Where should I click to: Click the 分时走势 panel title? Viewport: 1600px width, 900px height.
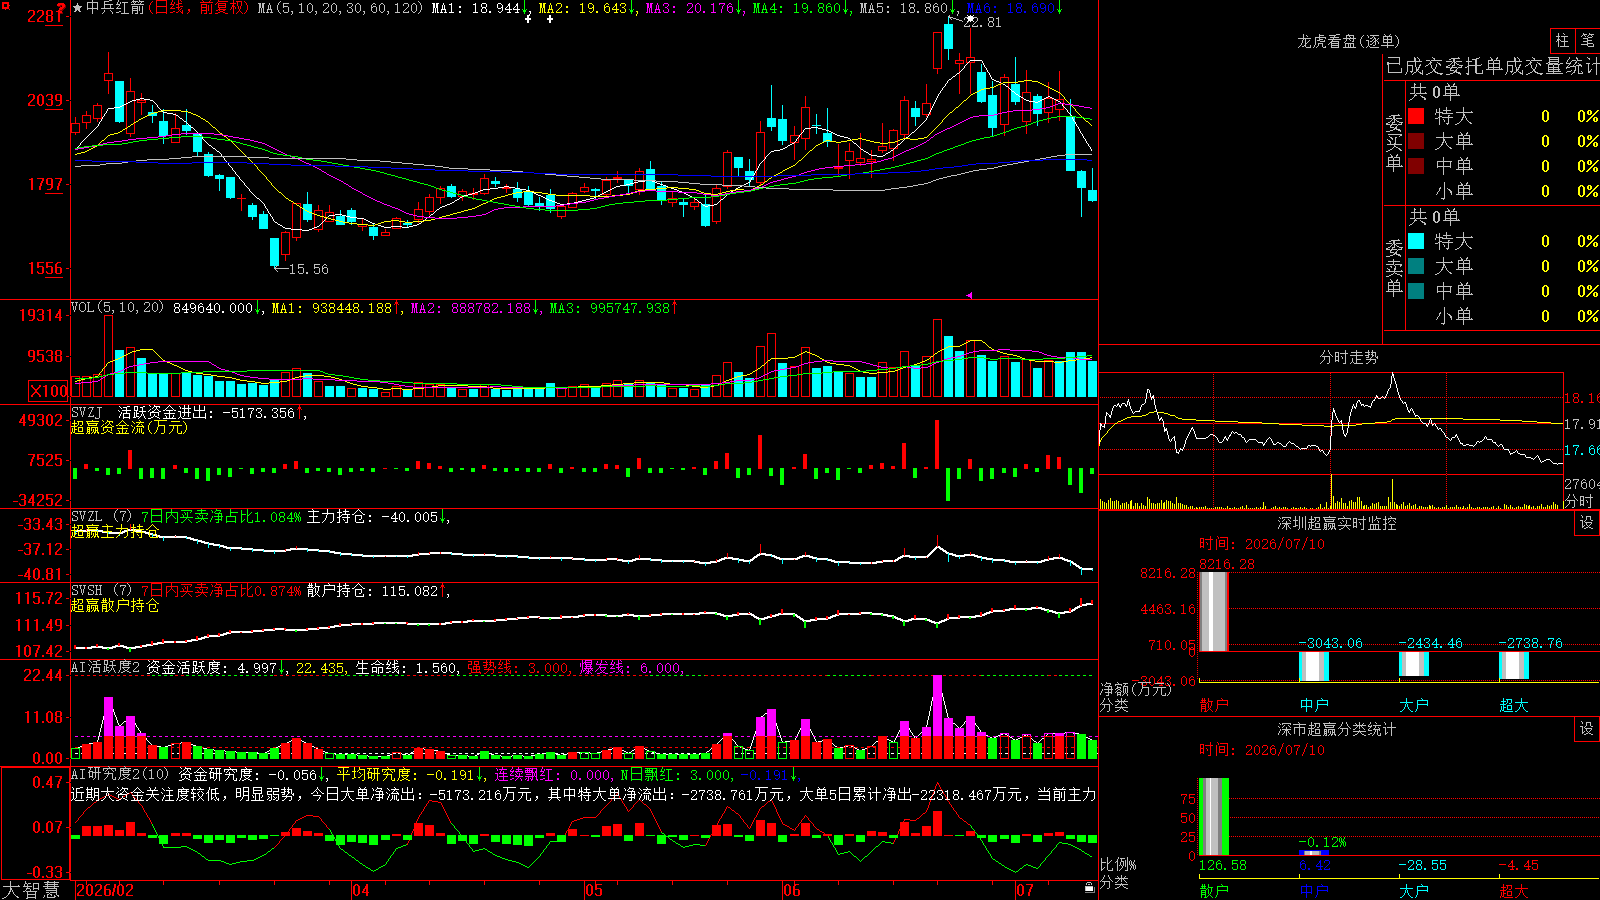[1349, 357]
